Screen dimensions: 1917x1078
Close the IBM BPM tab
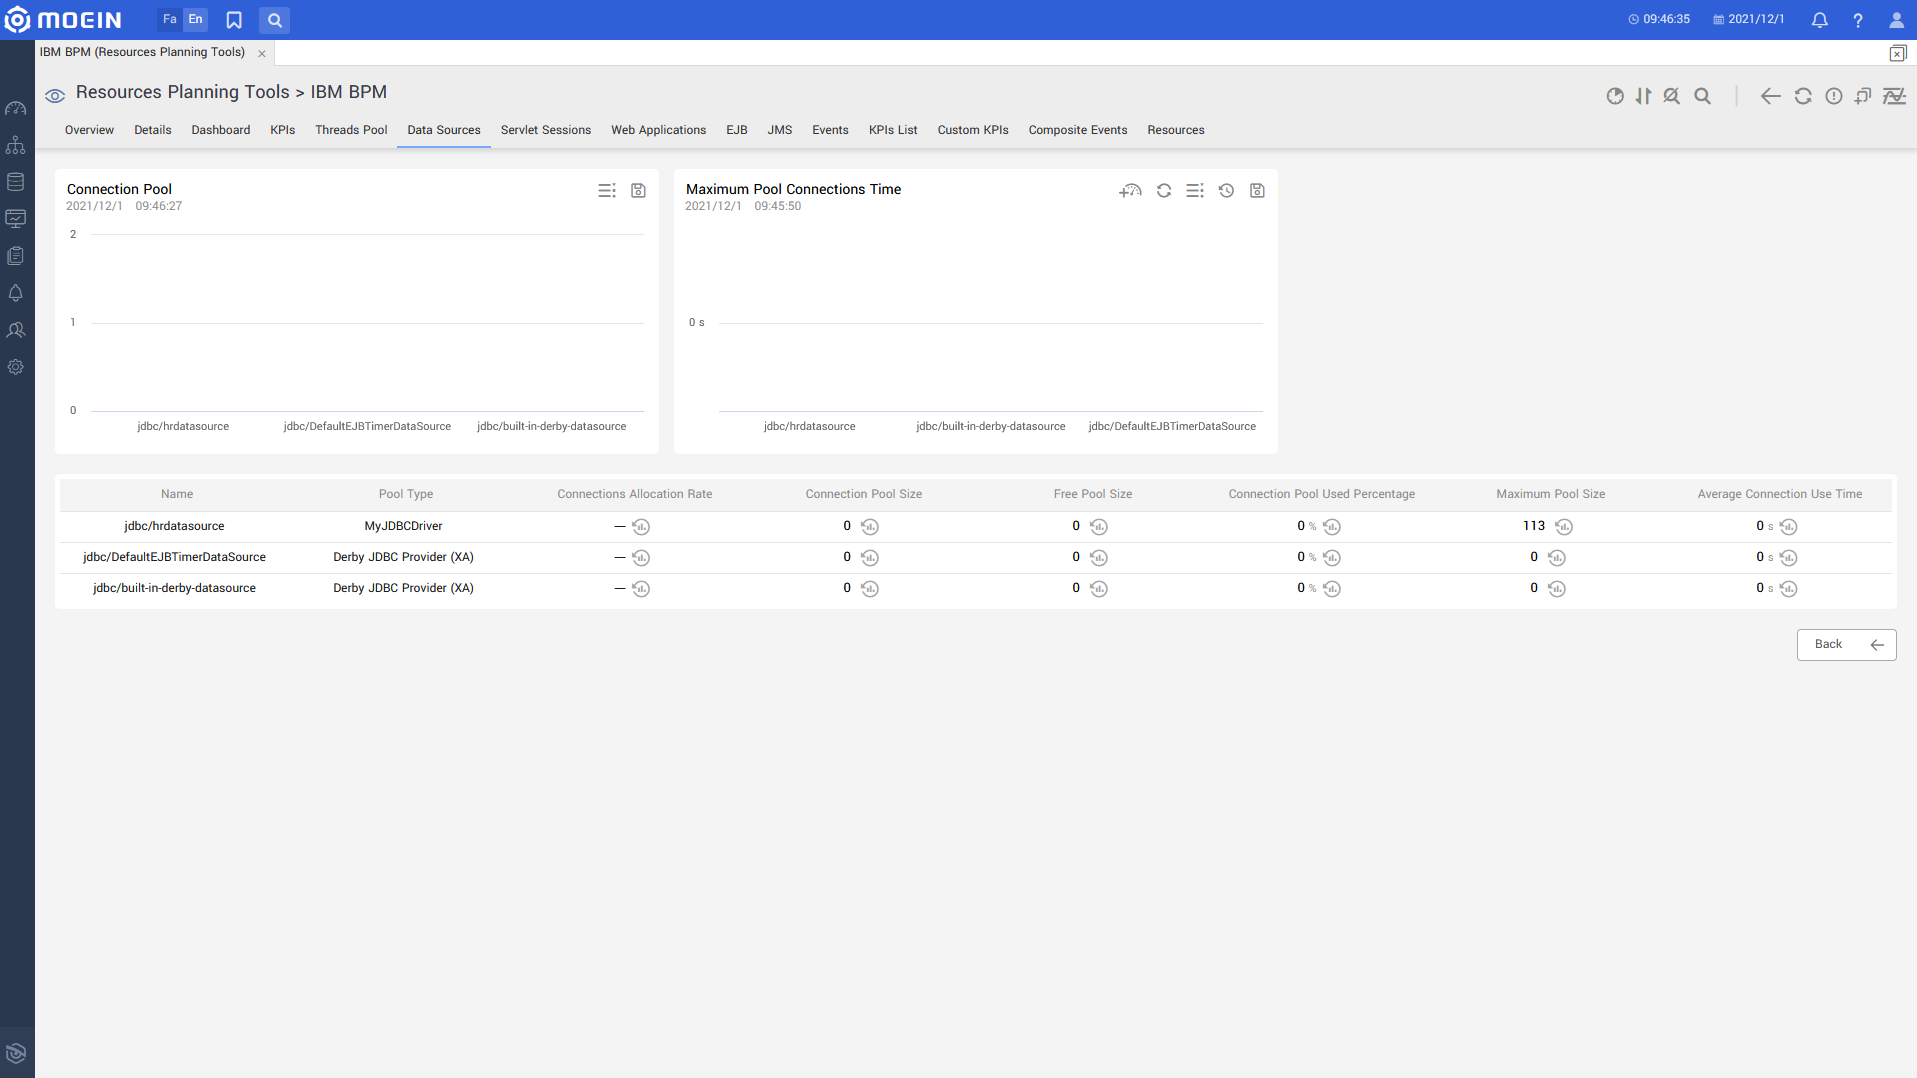[262, 54]
